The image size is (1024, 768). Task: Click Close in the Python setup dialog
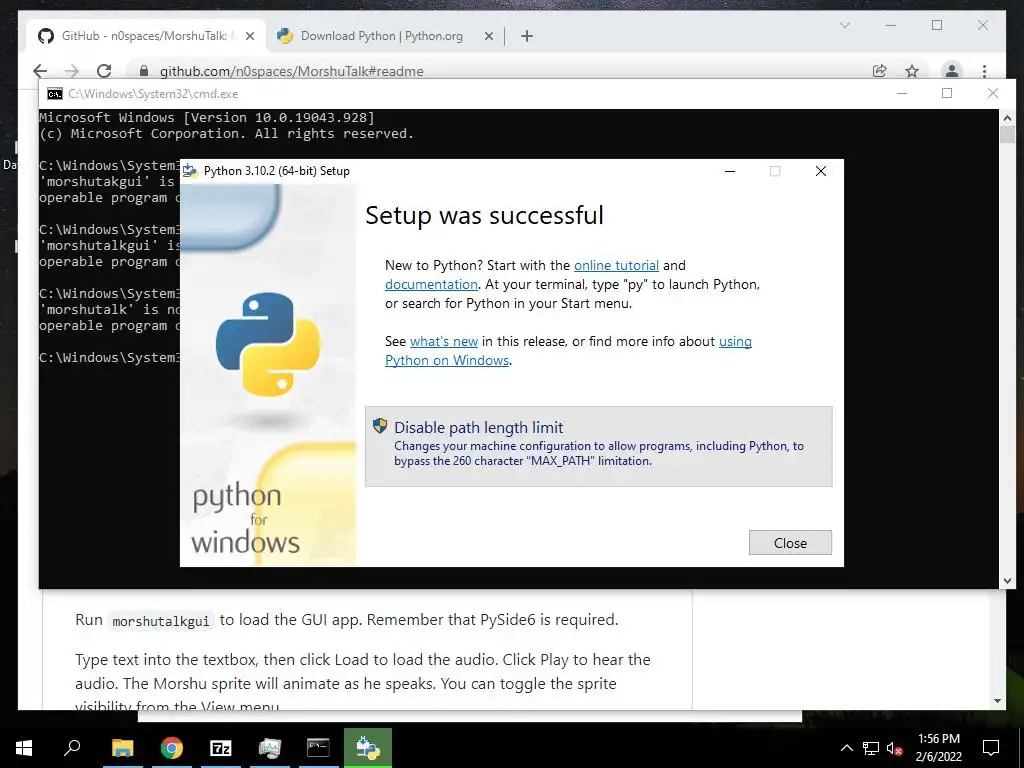[790, 543]
